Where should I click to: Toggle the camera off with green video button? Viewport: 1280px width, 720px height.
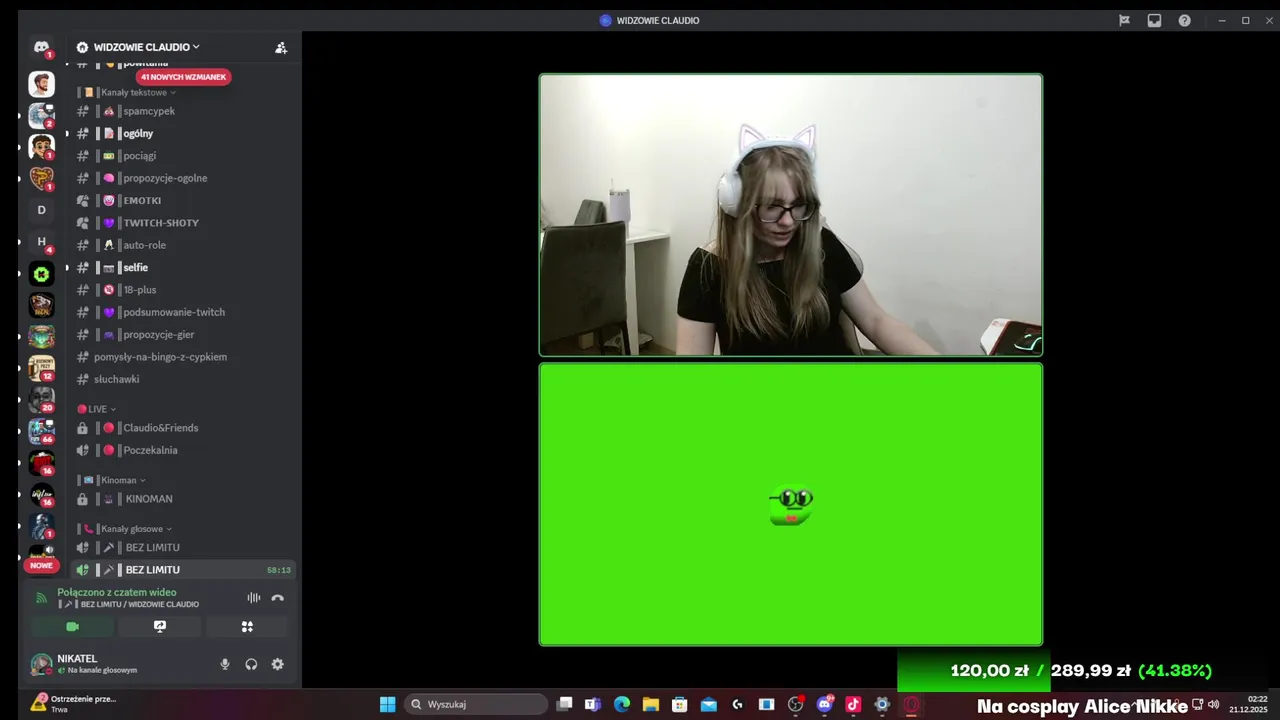pos(72,627)
